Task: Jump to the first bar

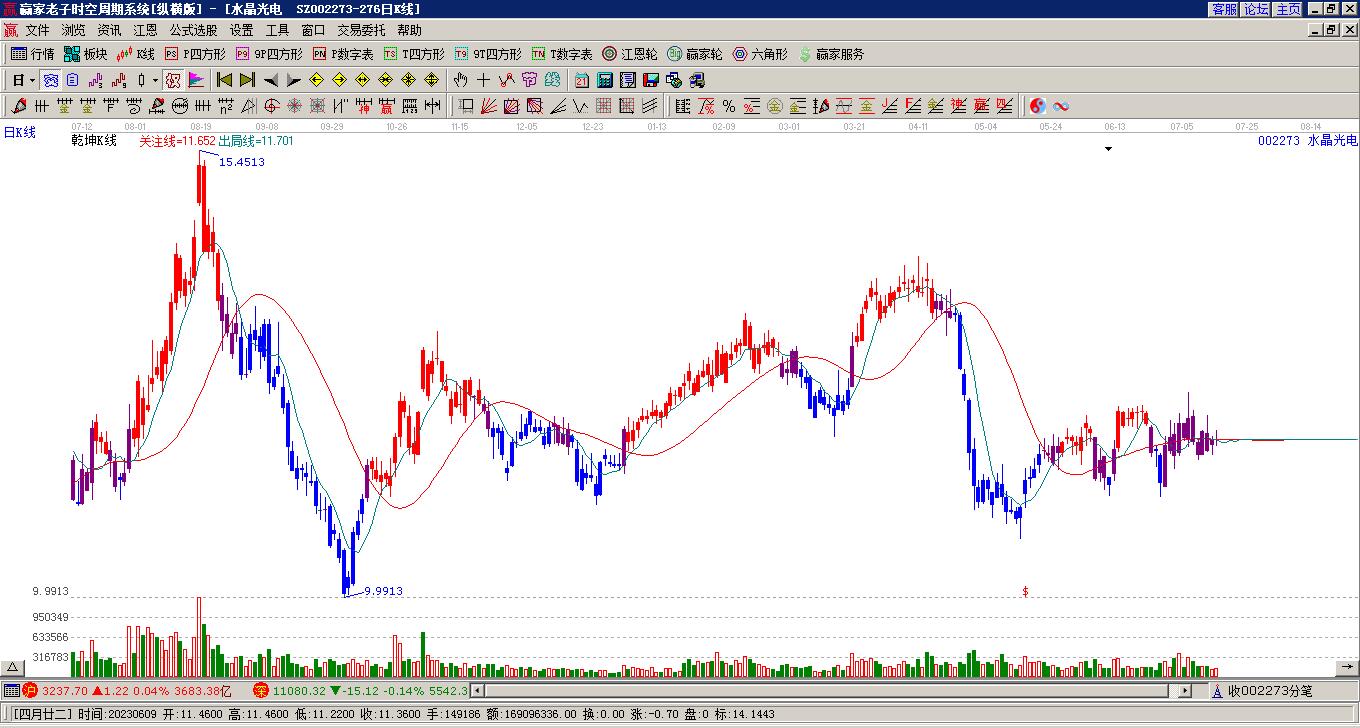Action: pos(224,80)
